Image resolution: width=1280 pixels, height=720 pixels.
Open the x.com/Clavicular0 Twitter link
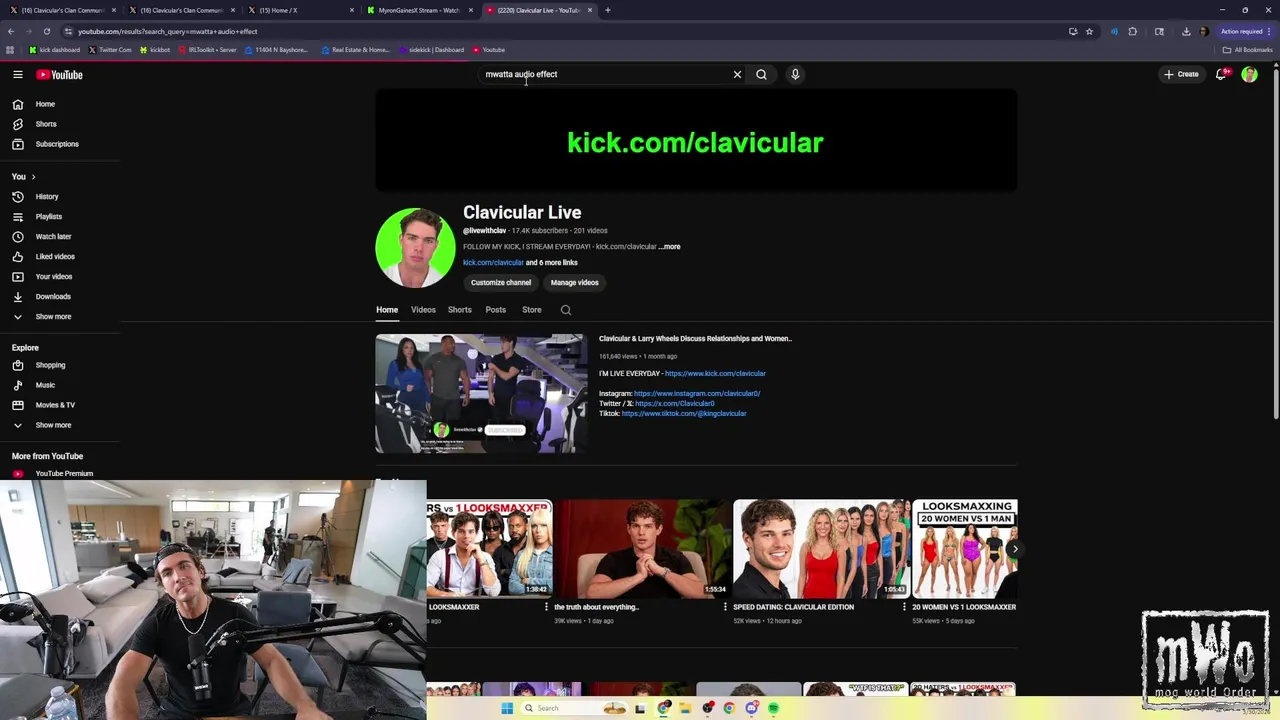point(675,404)
